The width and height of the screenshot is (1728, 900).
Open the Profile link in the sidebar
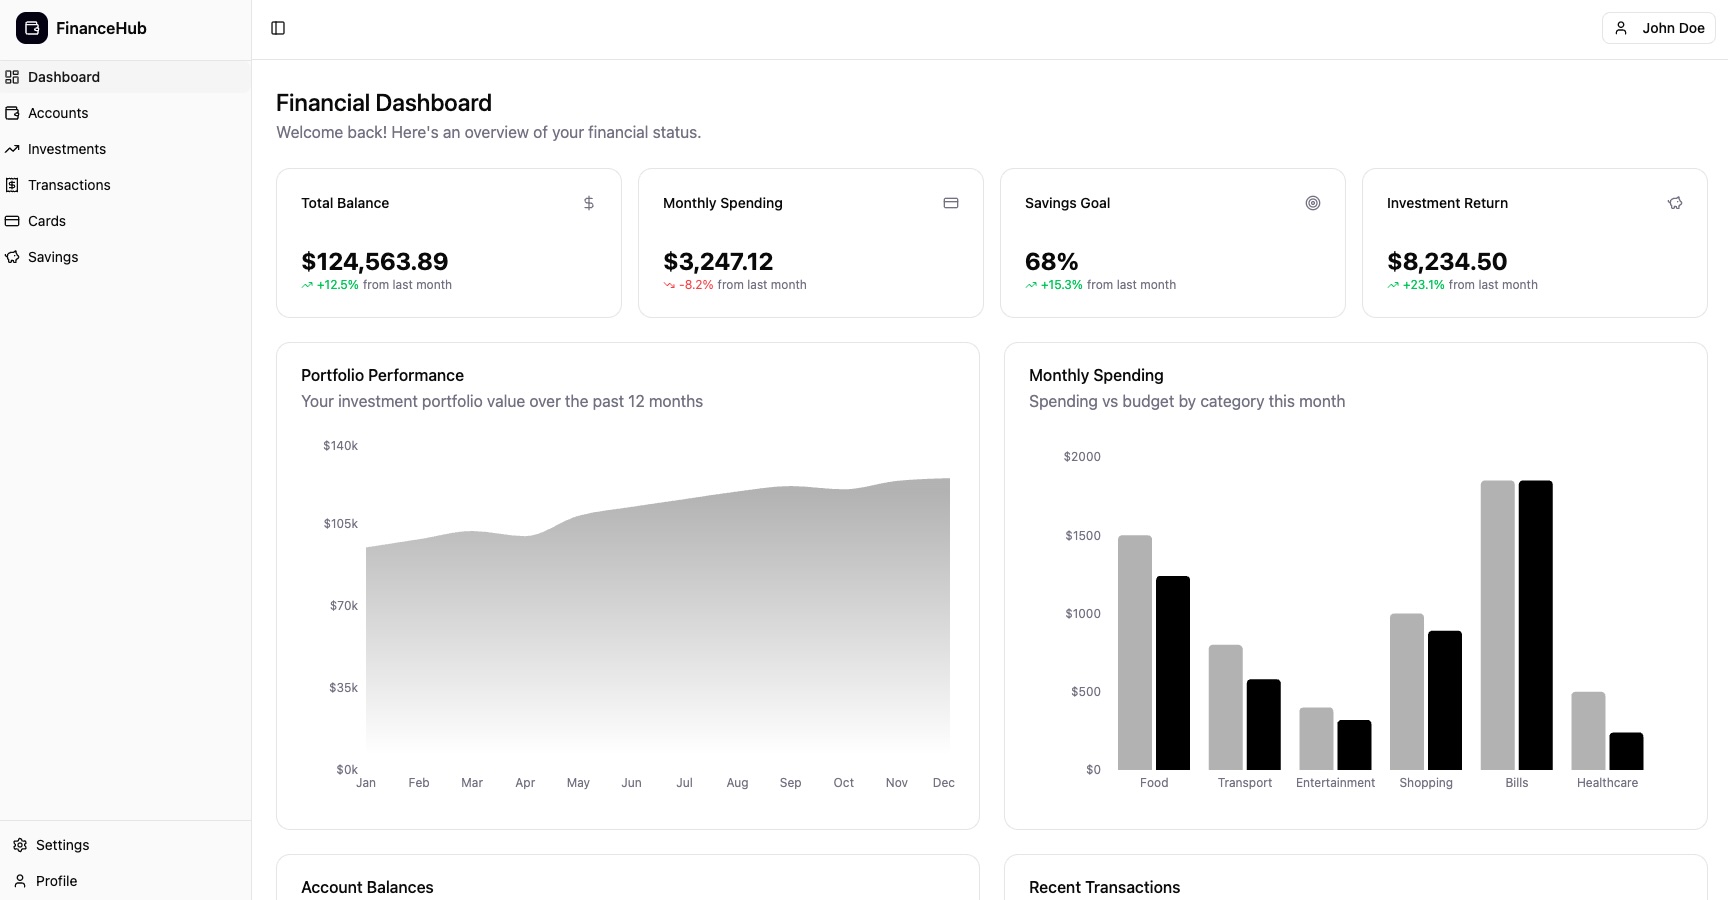pyautogui.click(x=56, y=881)
